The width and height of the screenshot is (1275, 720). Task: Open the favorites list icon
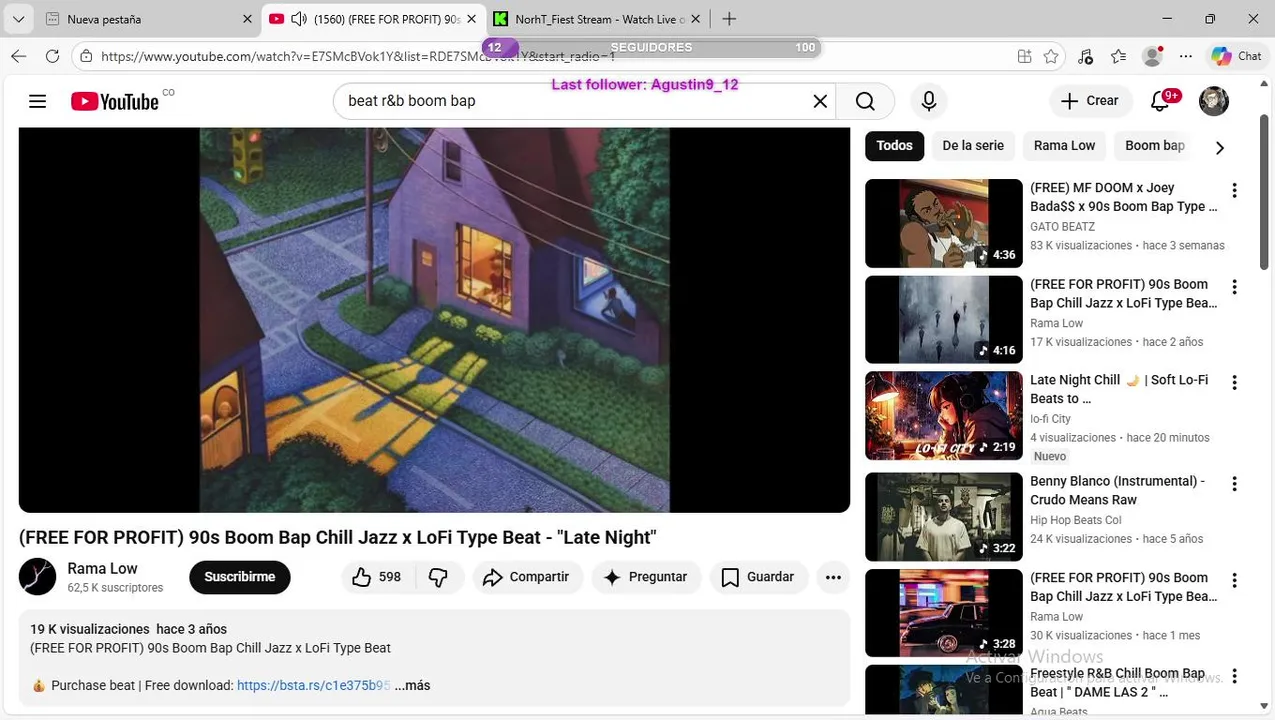point(1119,56)
